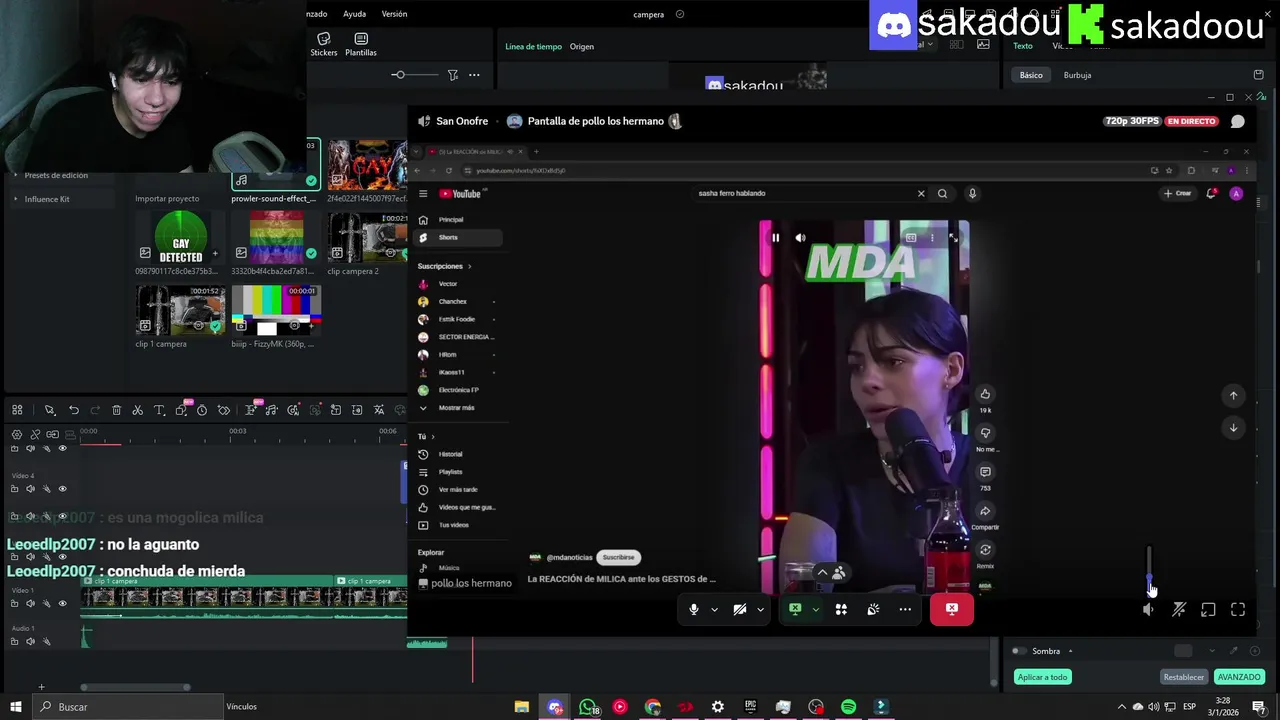Select biiip FizzyMK media thumbnail
This screenshot has width=1280, height=720.
coord(276,310)
